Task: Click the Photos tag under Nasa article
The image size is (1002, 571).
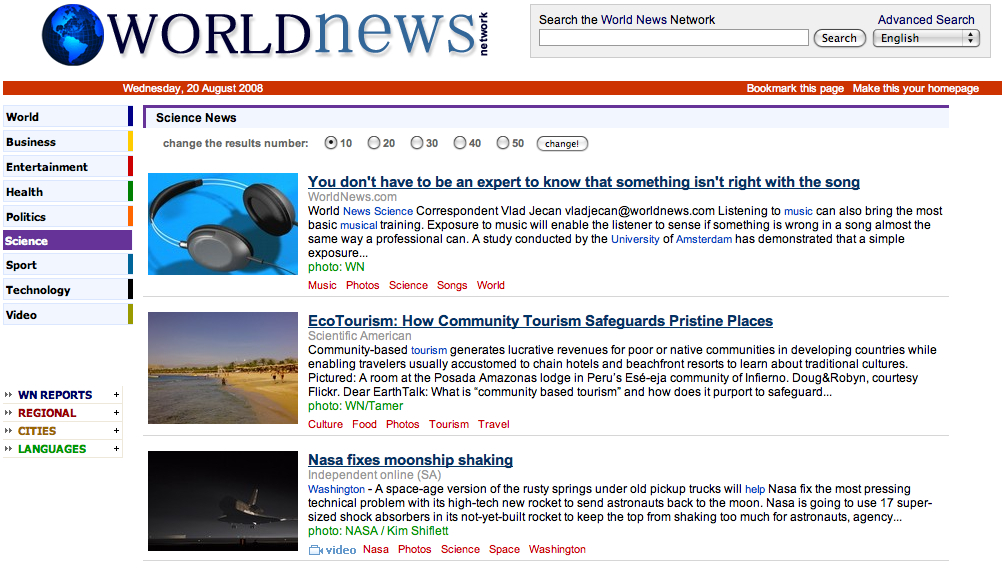Action: click(x=415, y=549)
